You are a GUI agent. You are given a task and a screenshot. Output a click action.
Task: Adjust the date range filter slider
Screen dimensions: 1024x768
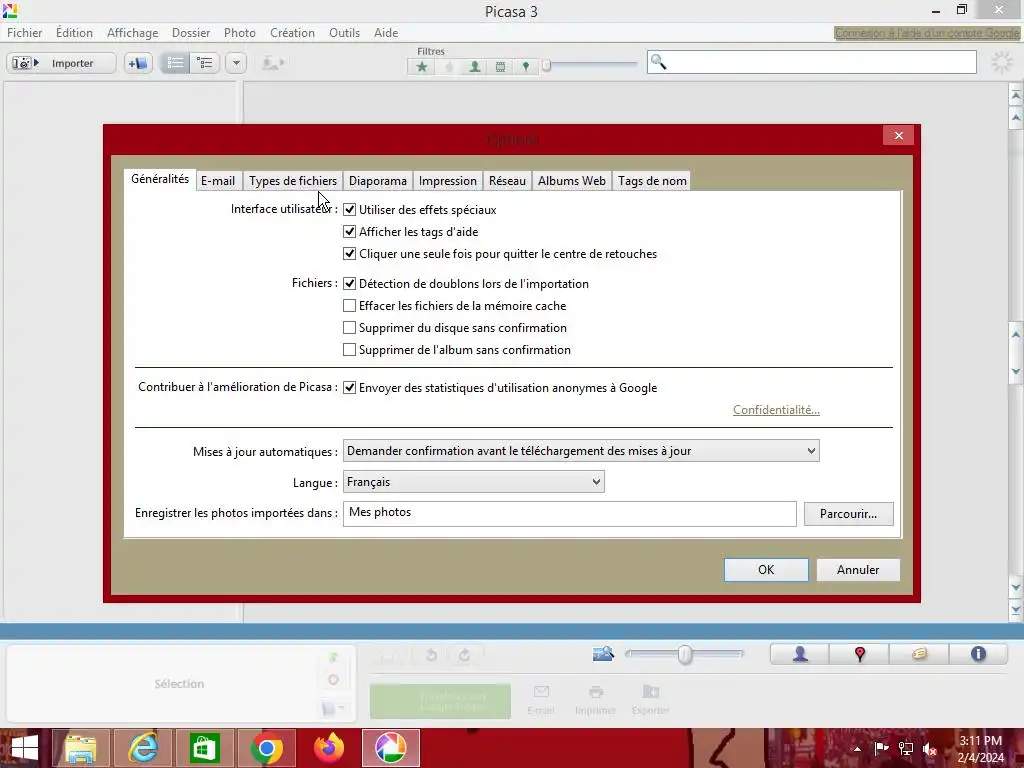point(547,65)
